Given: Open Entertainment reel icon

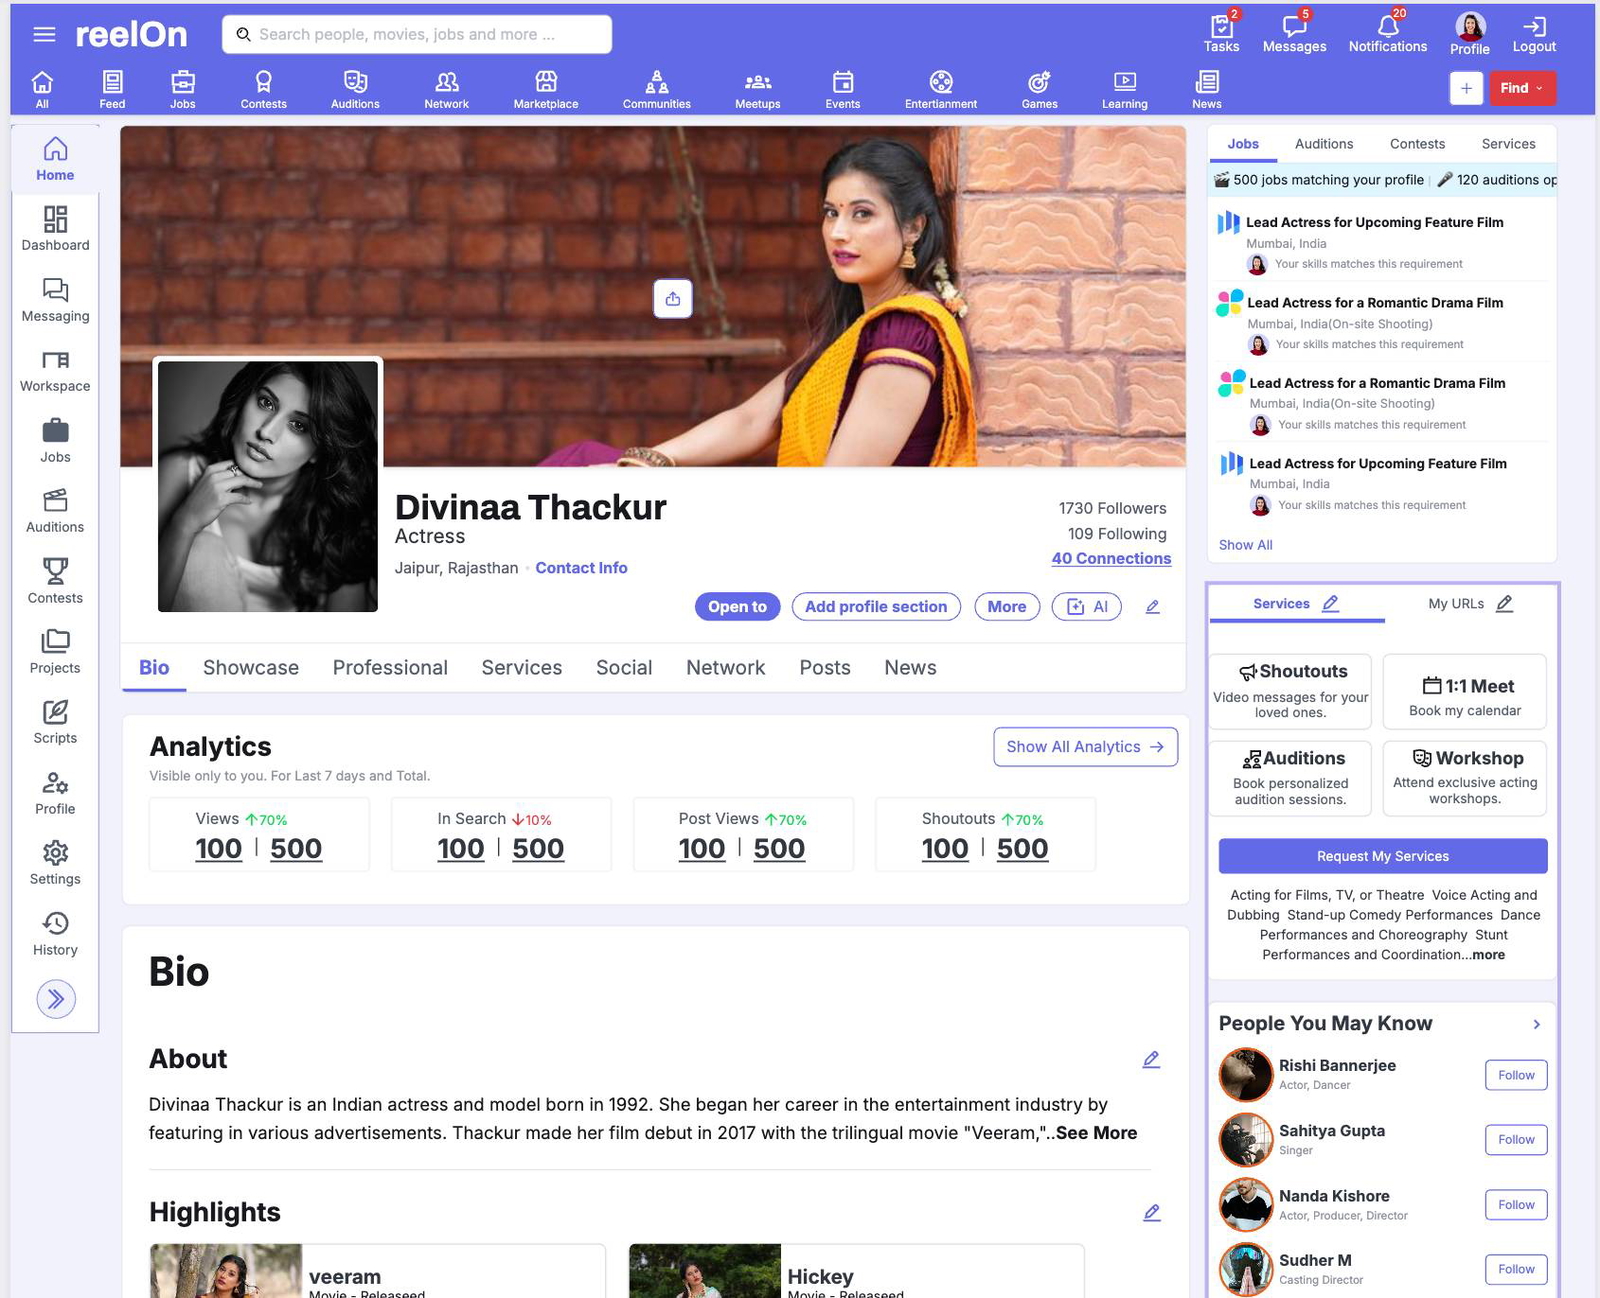Looking at the screenshot, I should point(941,89).
